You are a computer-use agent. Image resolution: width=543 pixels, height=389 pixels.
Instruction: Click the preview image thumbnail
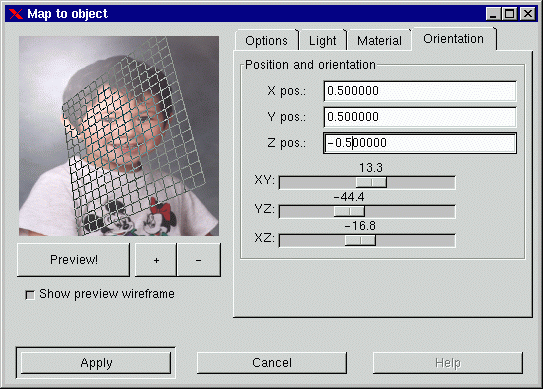[x=119, y=136]
